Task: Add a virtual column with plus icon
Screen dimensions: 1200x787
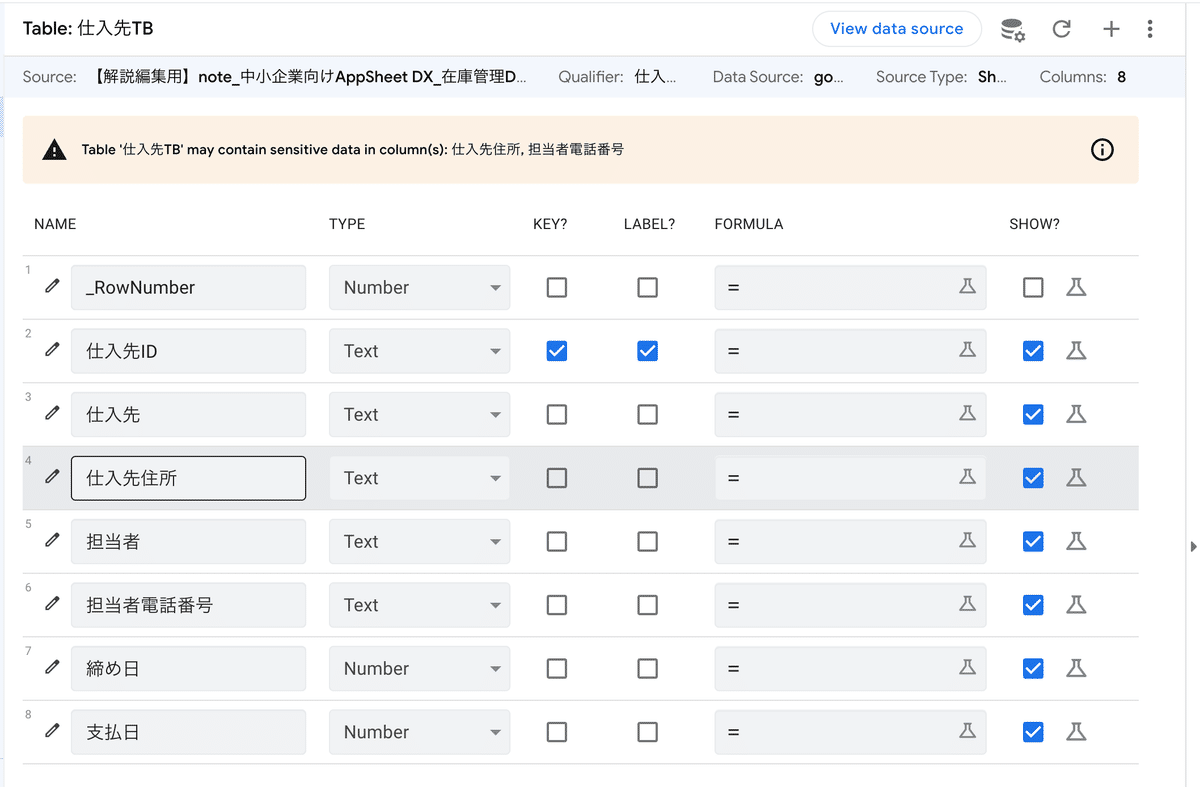Action: [1111, 29]
